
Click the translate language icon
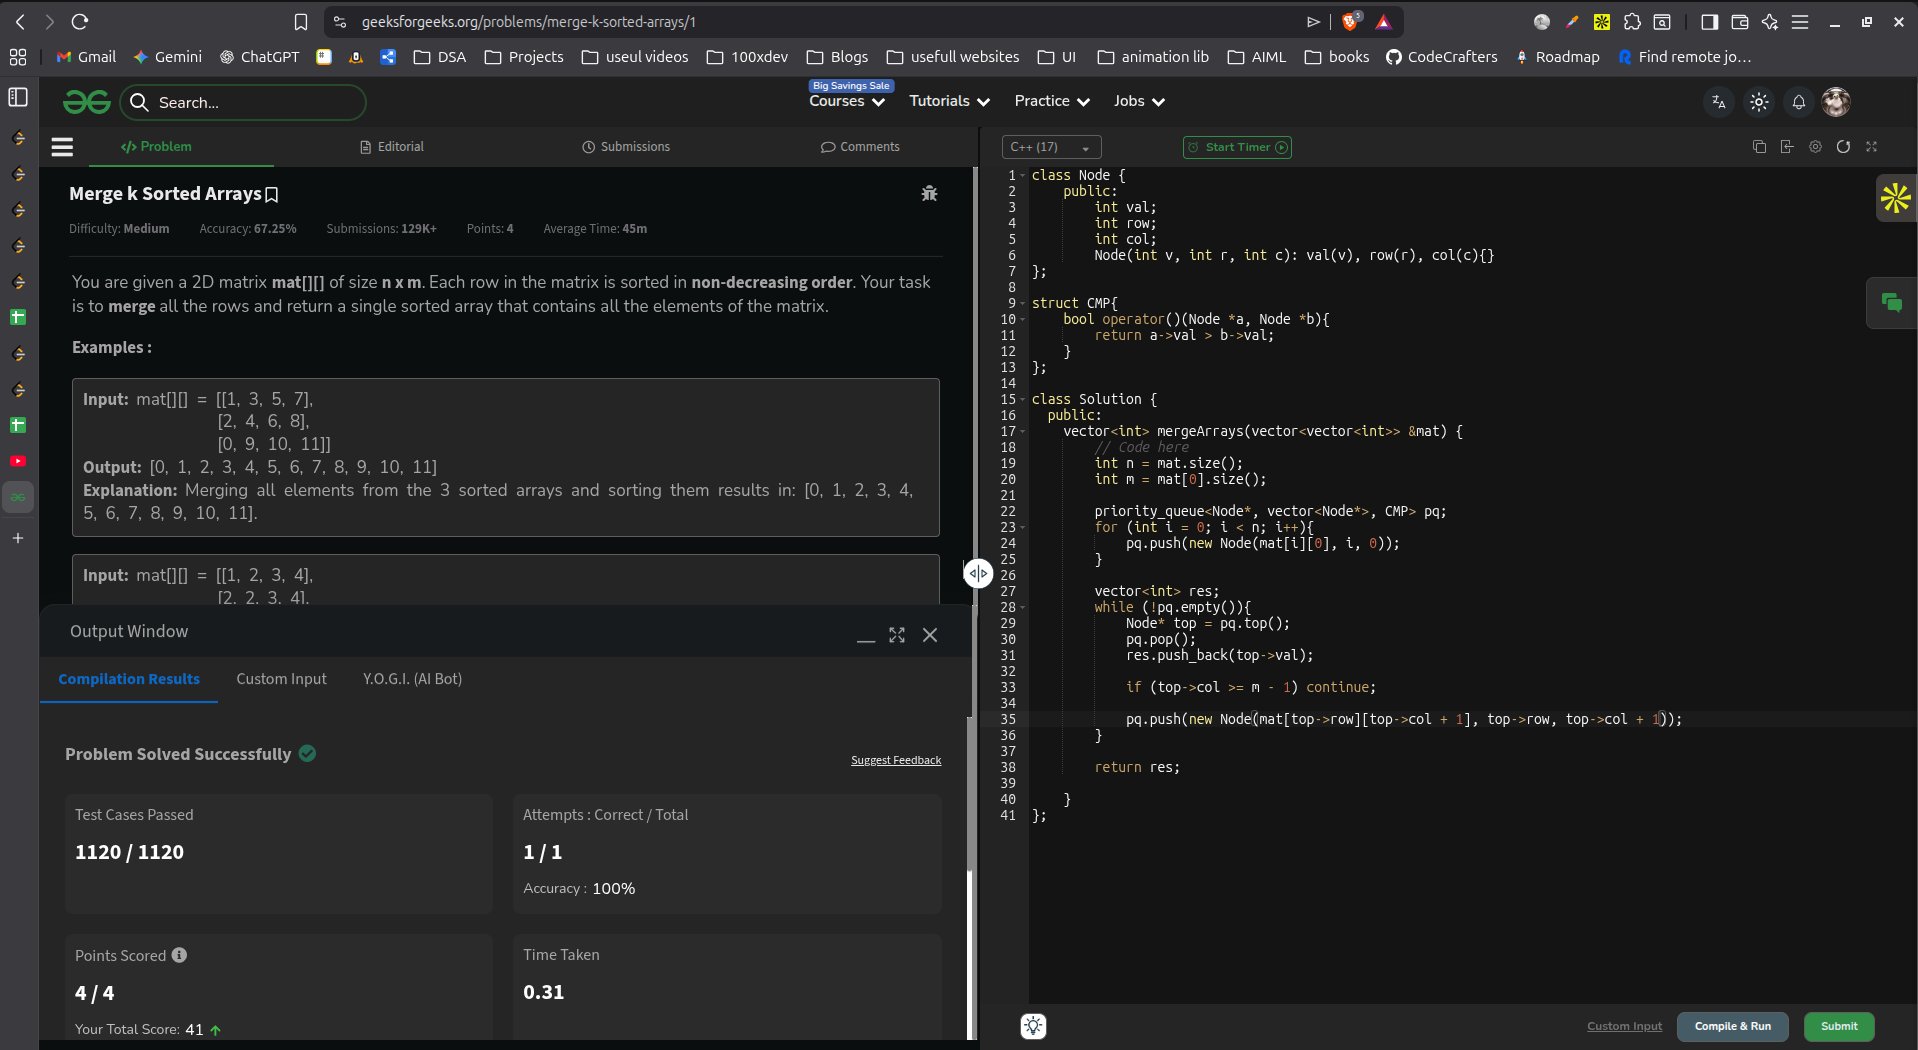point(1719,102)
